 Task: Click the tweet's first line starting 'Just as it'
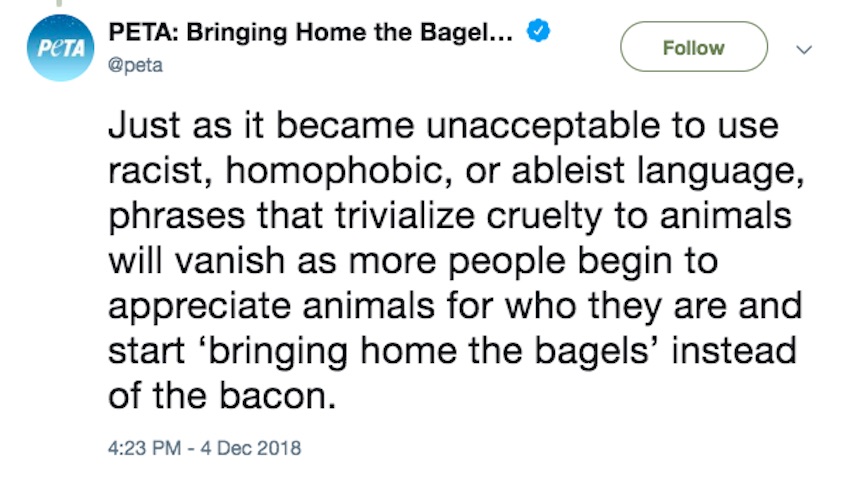(x=443, y=125)
